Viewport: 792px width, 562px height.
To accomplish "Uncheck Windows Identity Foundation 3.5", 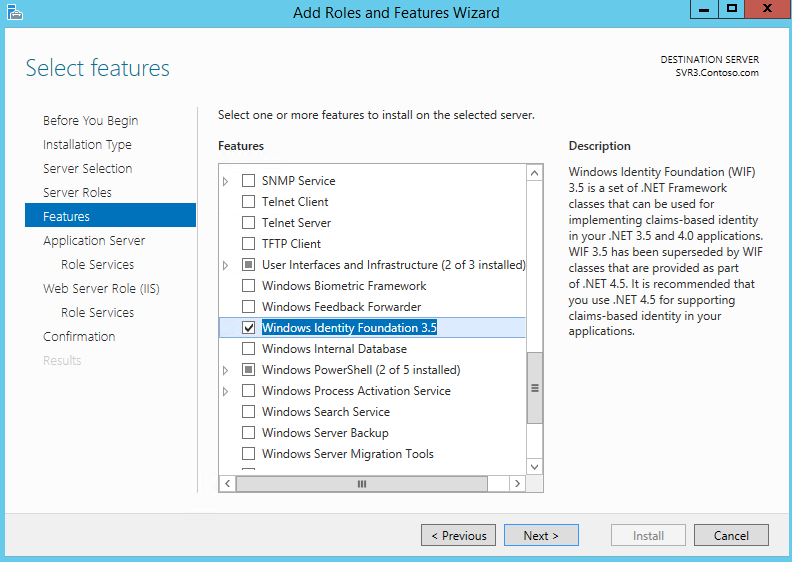I will point(249,328).
